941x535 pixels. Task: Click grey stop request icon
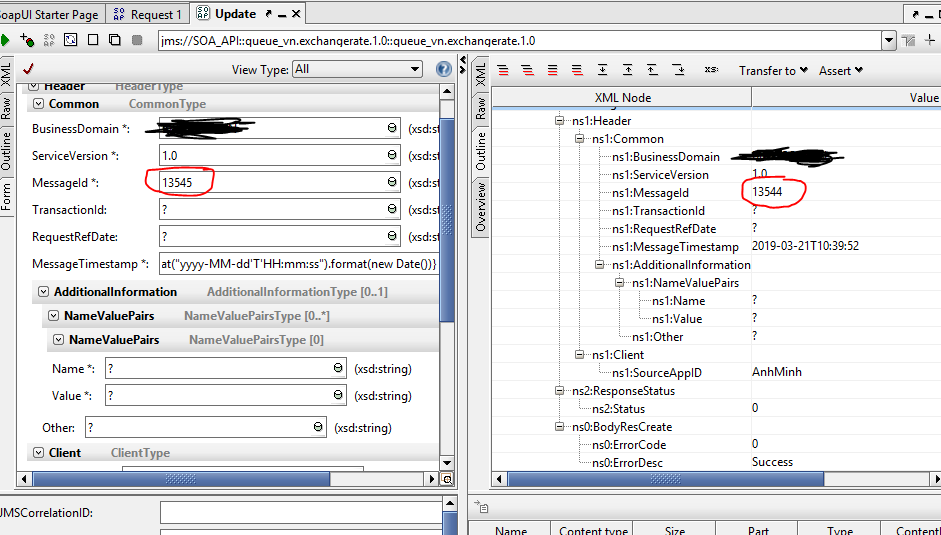point(137,40)
